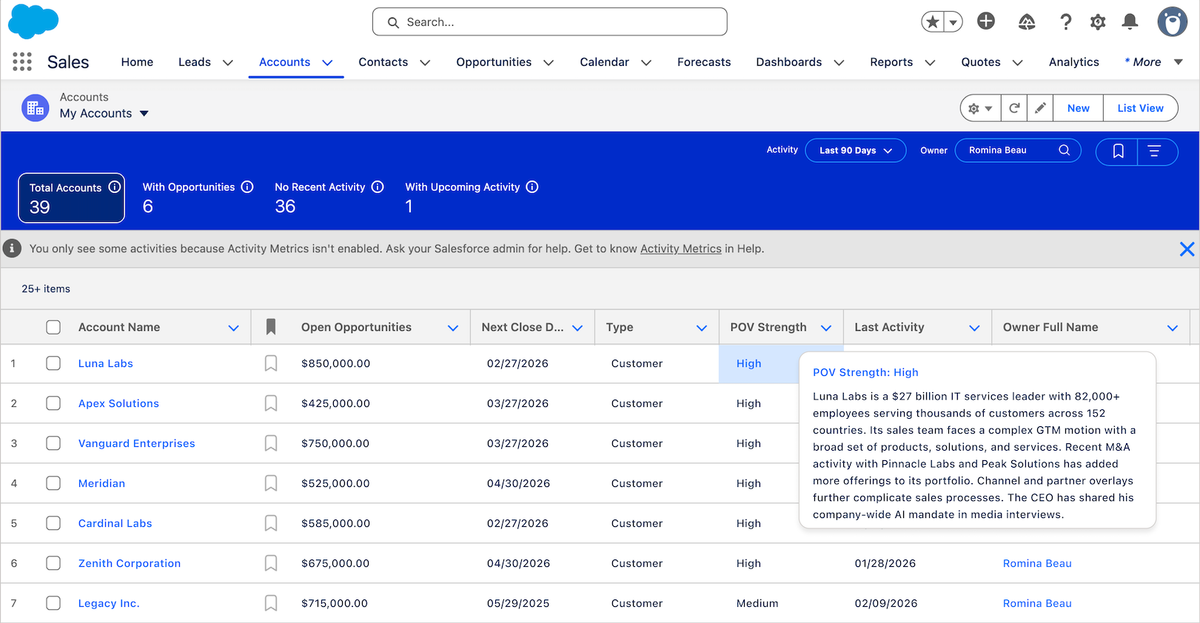Select the Luna Labs row checkbox
Screen dimensions: 1200x623
coord(54,364)
